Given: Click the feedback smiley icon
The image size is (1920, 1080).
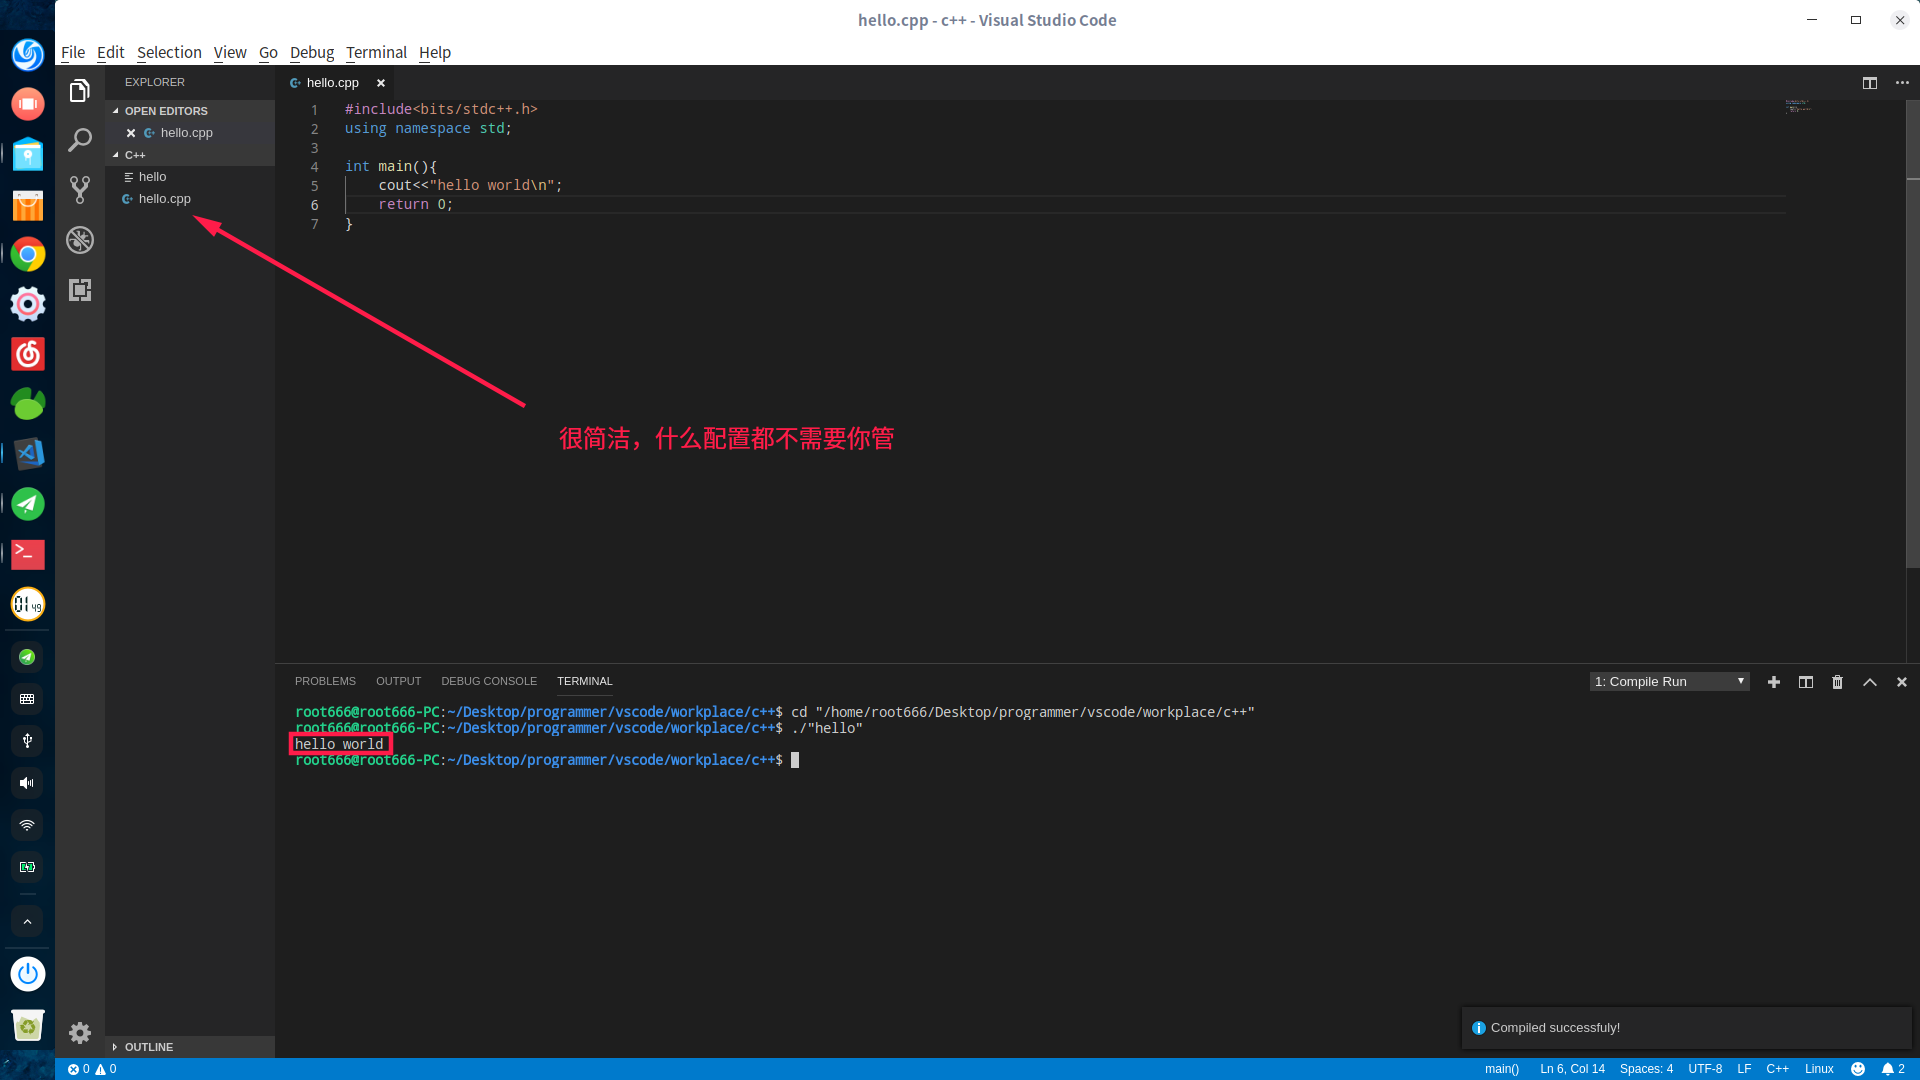Looking at the screenshot, I should pyautogui.click(x=1858, y=1069).
